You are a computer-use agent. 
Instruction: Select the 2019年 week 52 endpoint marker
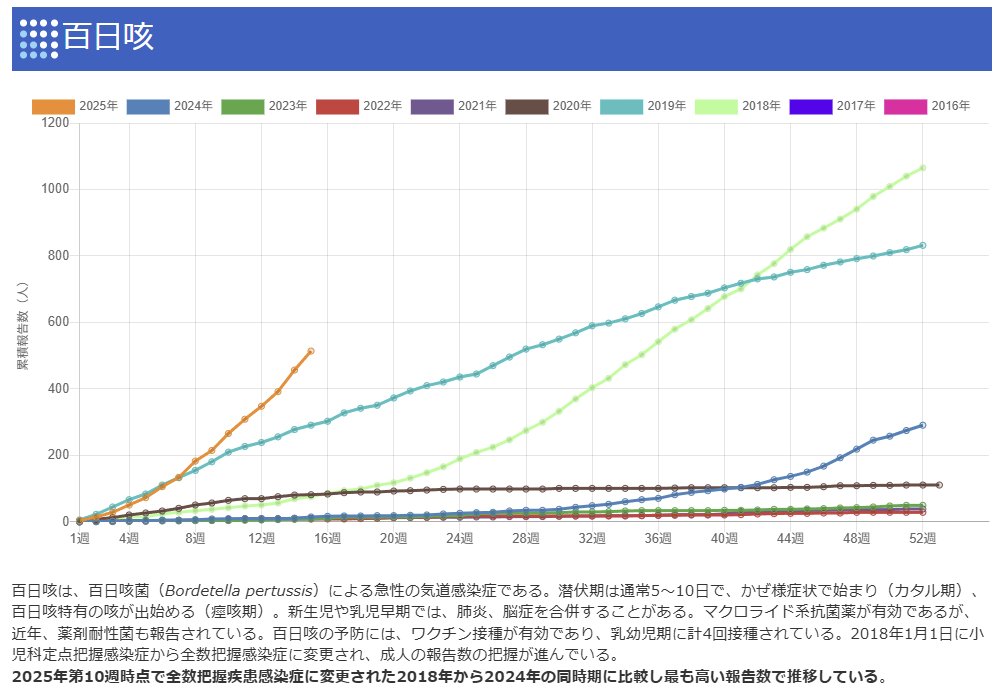922,245
